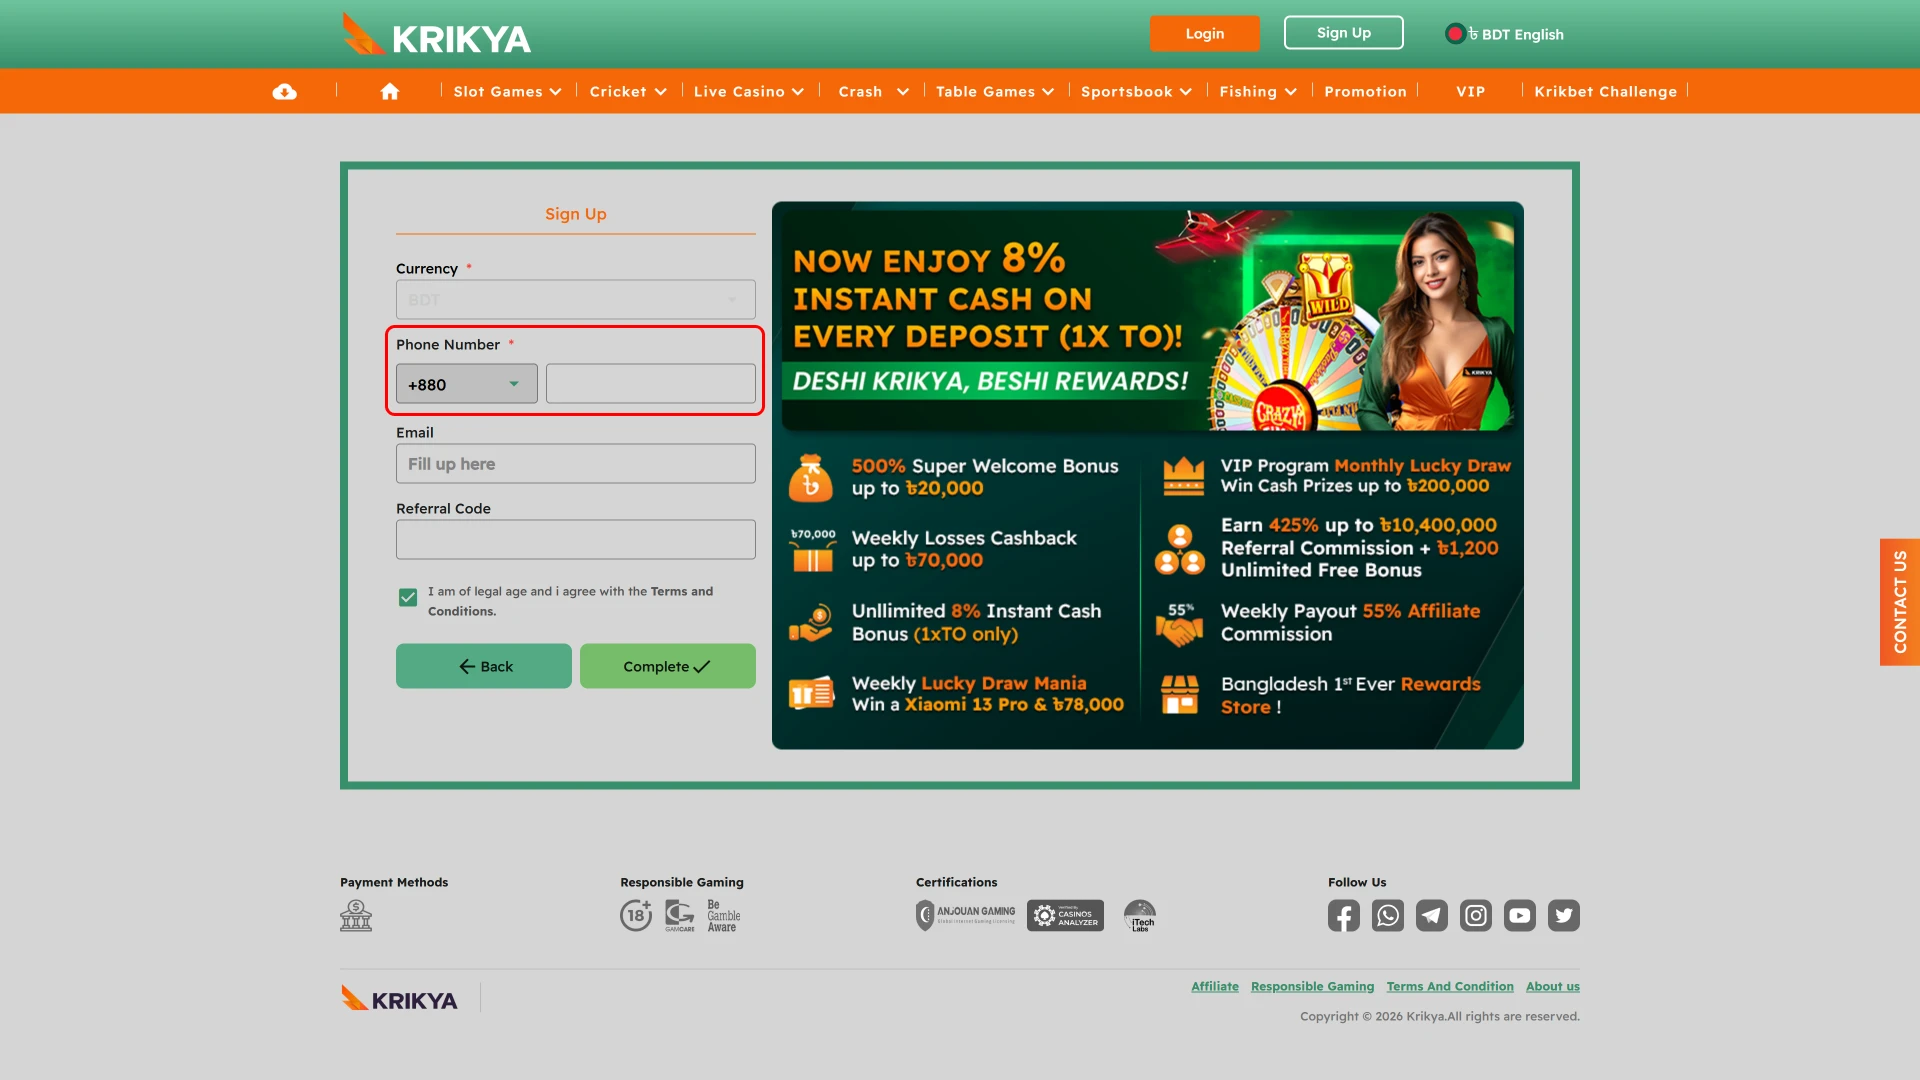Open Instagram via footer icon

point(1476,915)
